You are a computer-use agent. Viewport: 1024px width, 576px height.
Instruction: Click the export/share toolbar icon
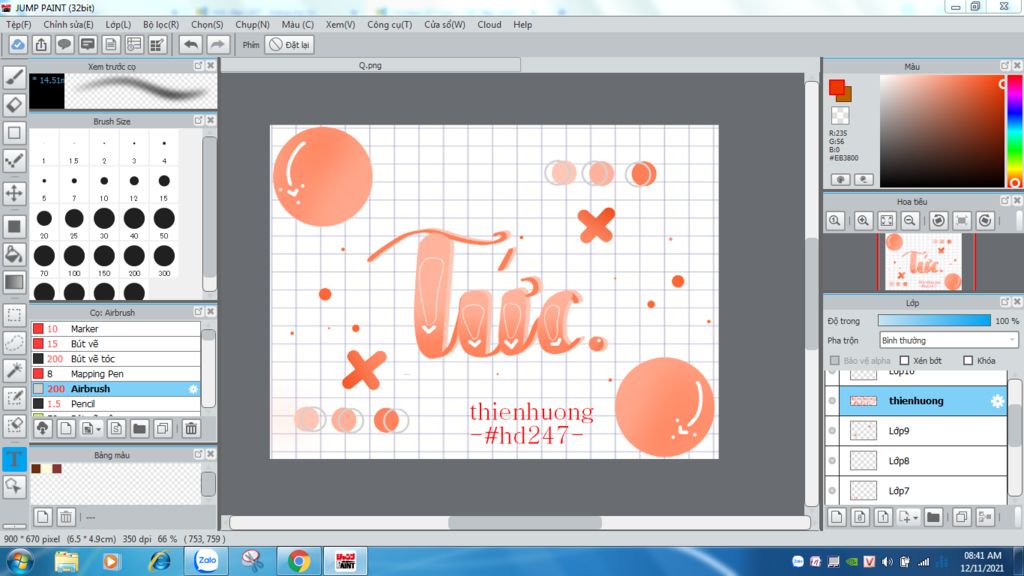point(41,44)
